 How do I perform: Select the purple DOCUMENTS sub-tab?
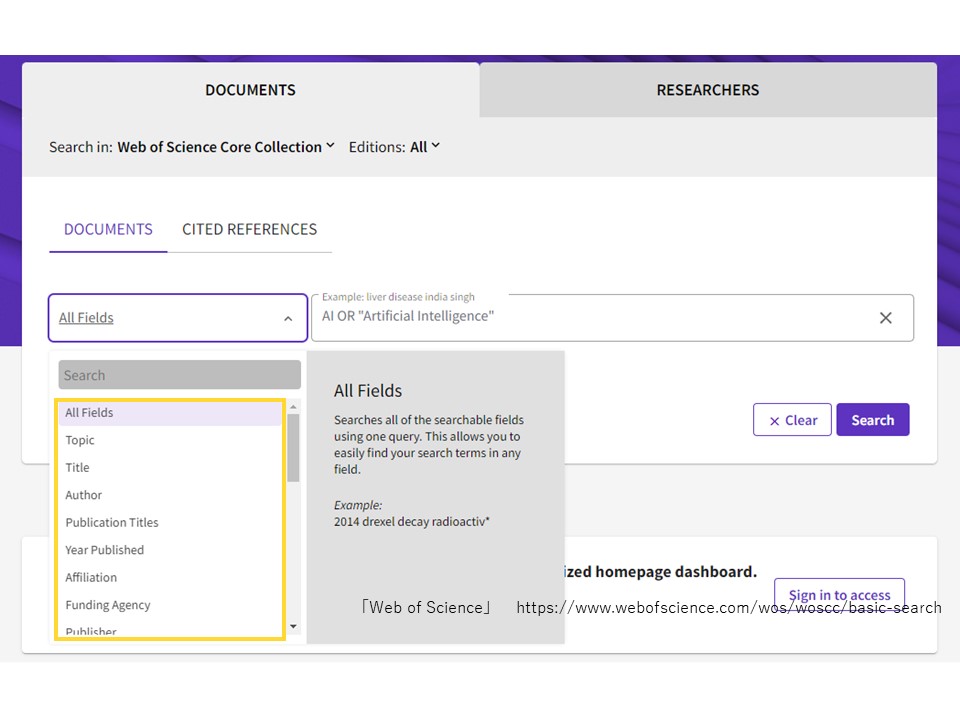(108, 230)
